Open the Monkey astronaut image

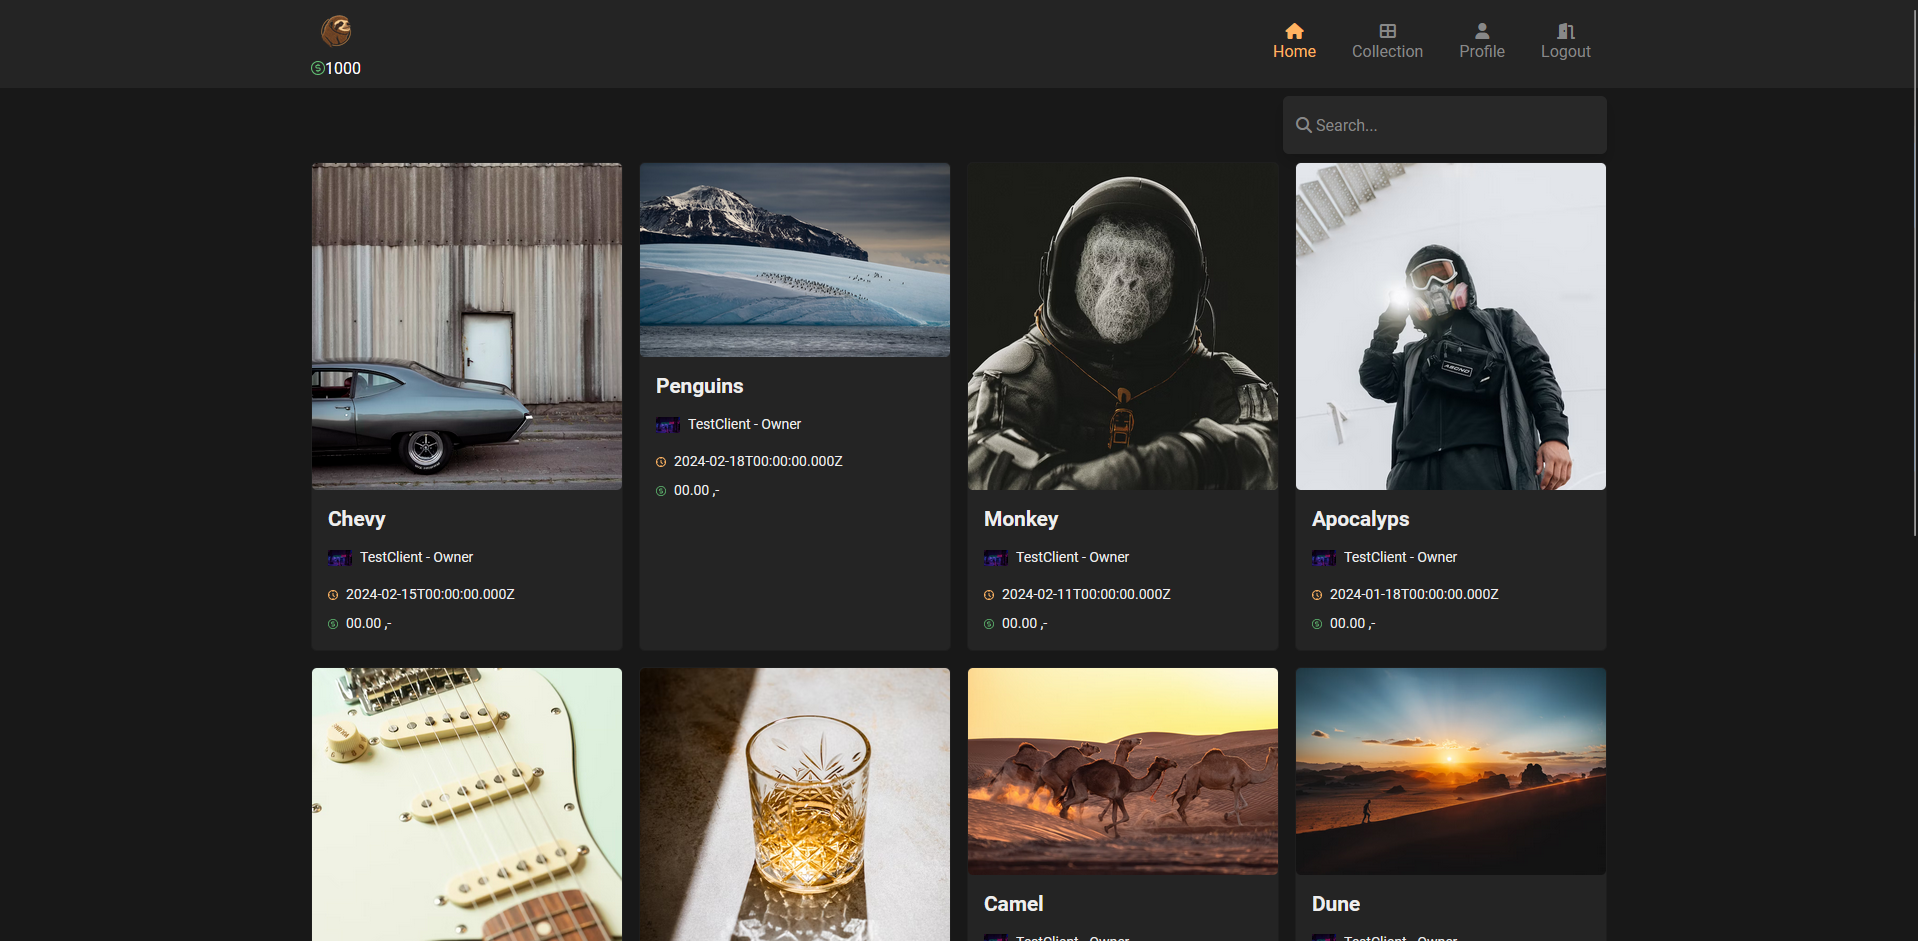coord(1123,326)
